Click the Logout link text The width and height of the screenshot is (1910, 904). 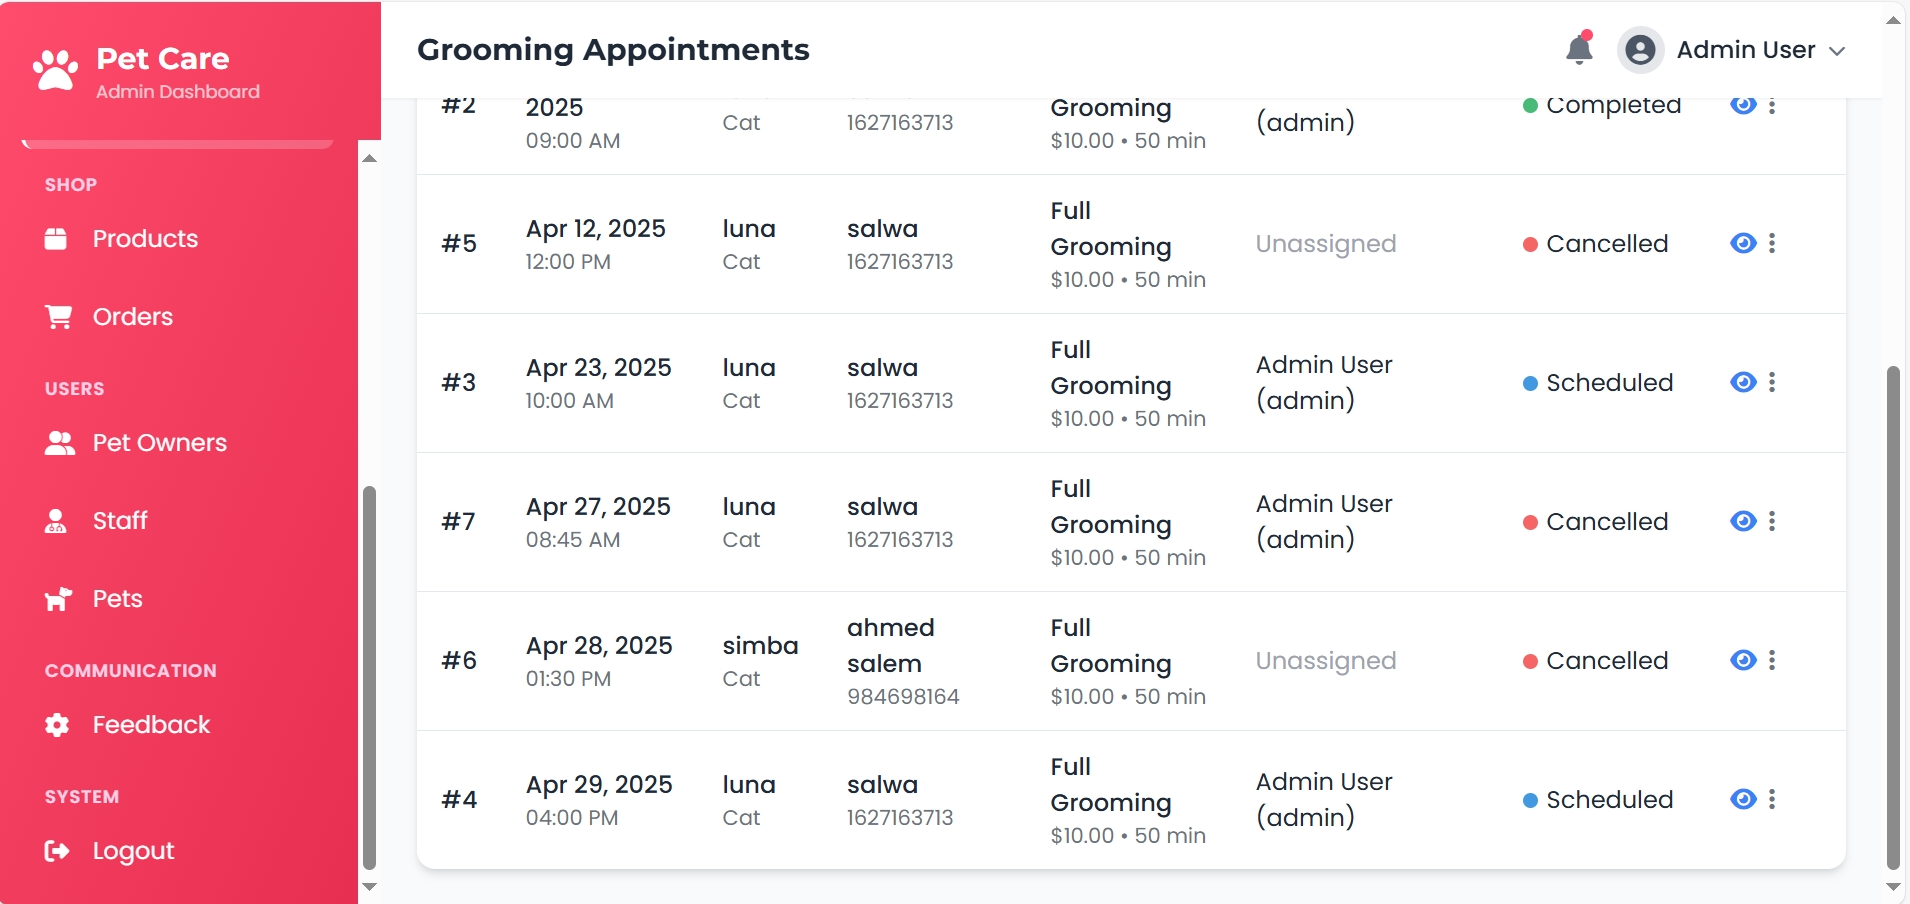coord(133,851)
